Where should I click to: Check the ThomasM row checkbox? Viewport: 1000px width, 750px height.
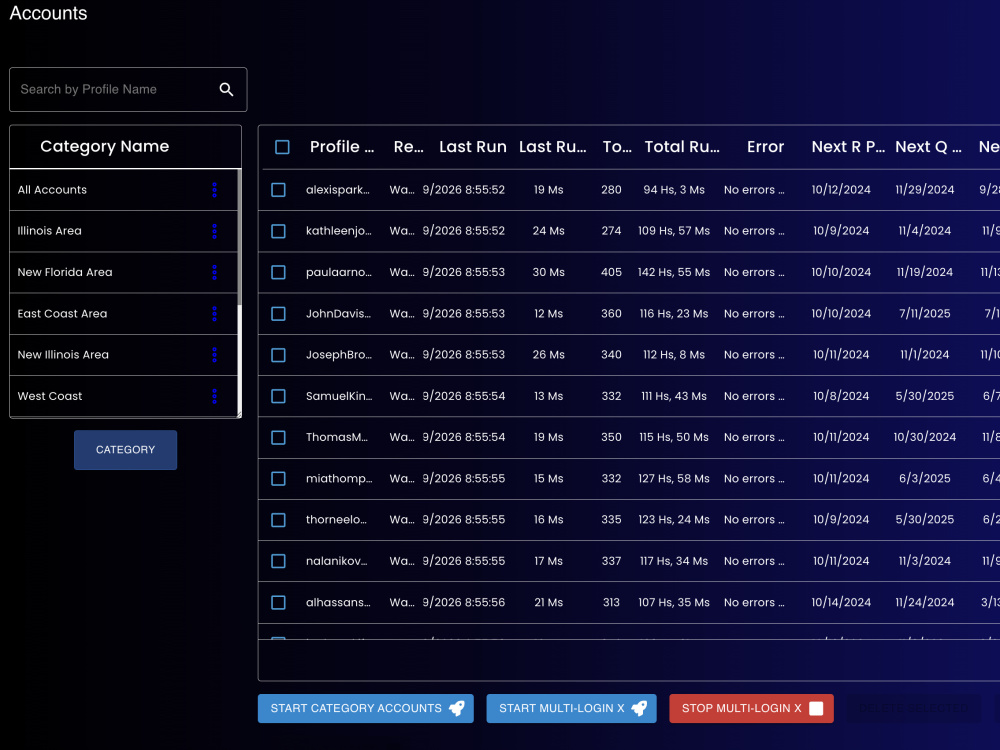tap(278, 437)
